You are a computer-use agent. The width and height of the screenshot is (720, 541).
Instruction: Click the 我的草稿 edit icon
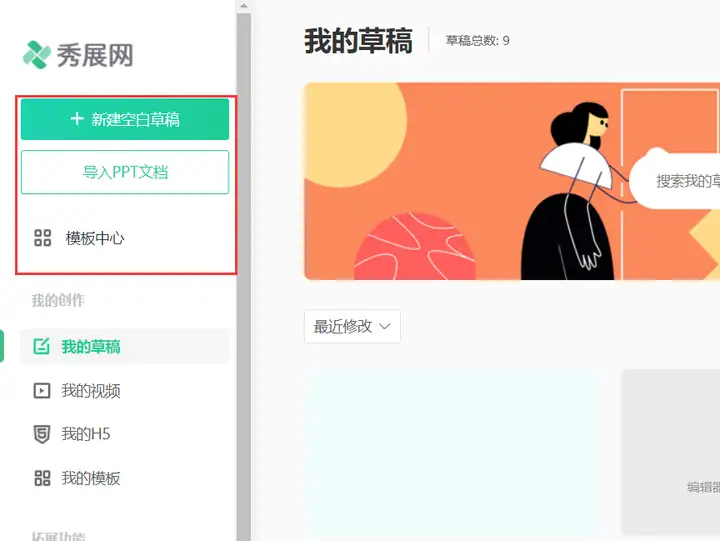coord(42,346)
